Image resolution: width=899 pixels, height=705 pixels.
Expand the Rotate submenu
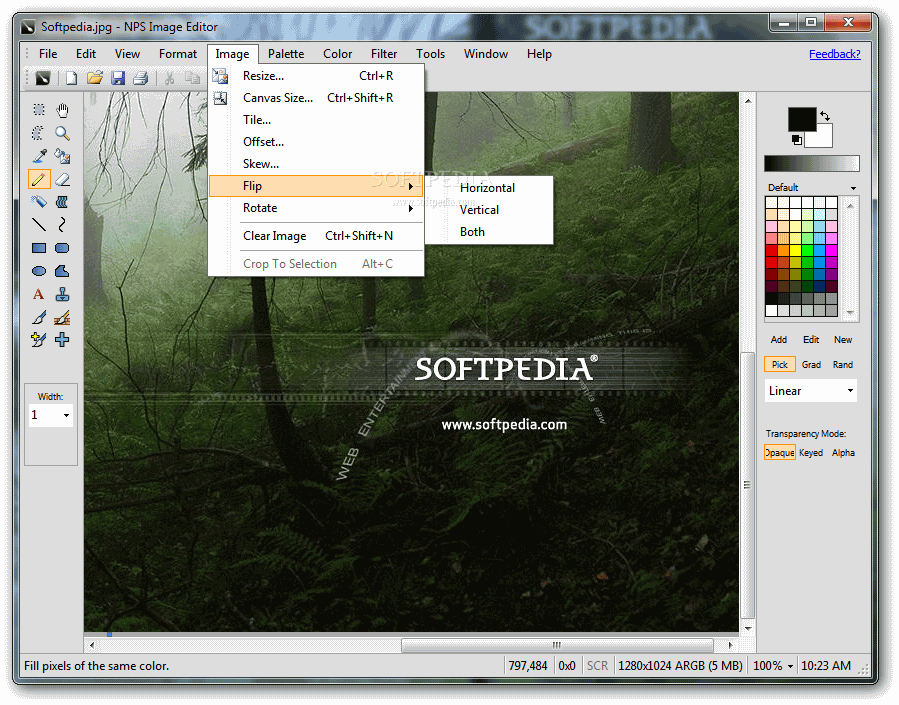tap(316, 208)
